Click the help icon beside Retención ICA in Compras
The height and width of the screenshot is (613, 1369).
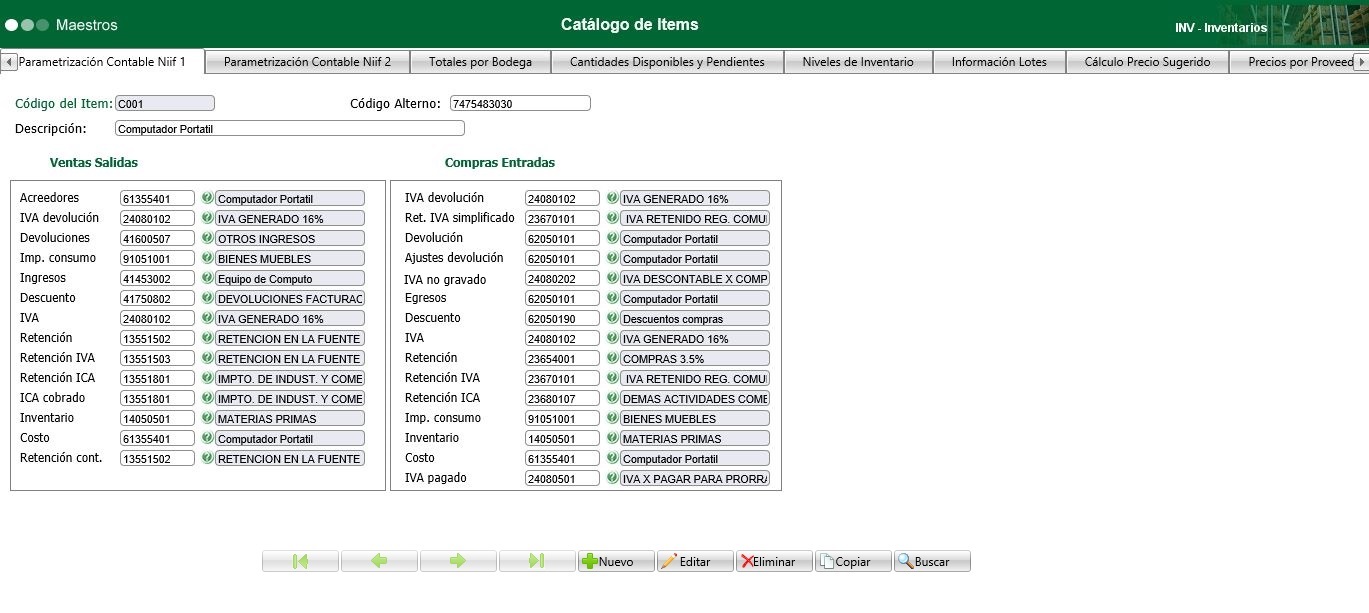612,398
